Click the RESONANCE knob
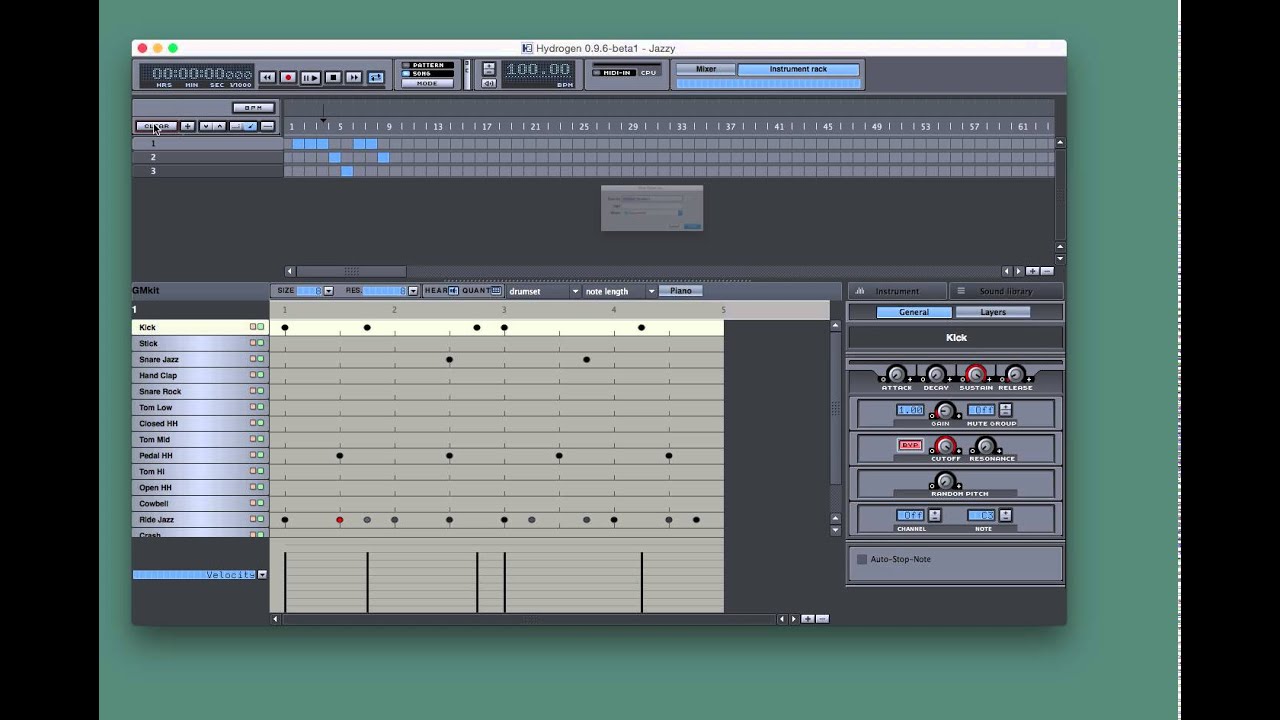Screen dimensions: 1280x720 [986, 446]
